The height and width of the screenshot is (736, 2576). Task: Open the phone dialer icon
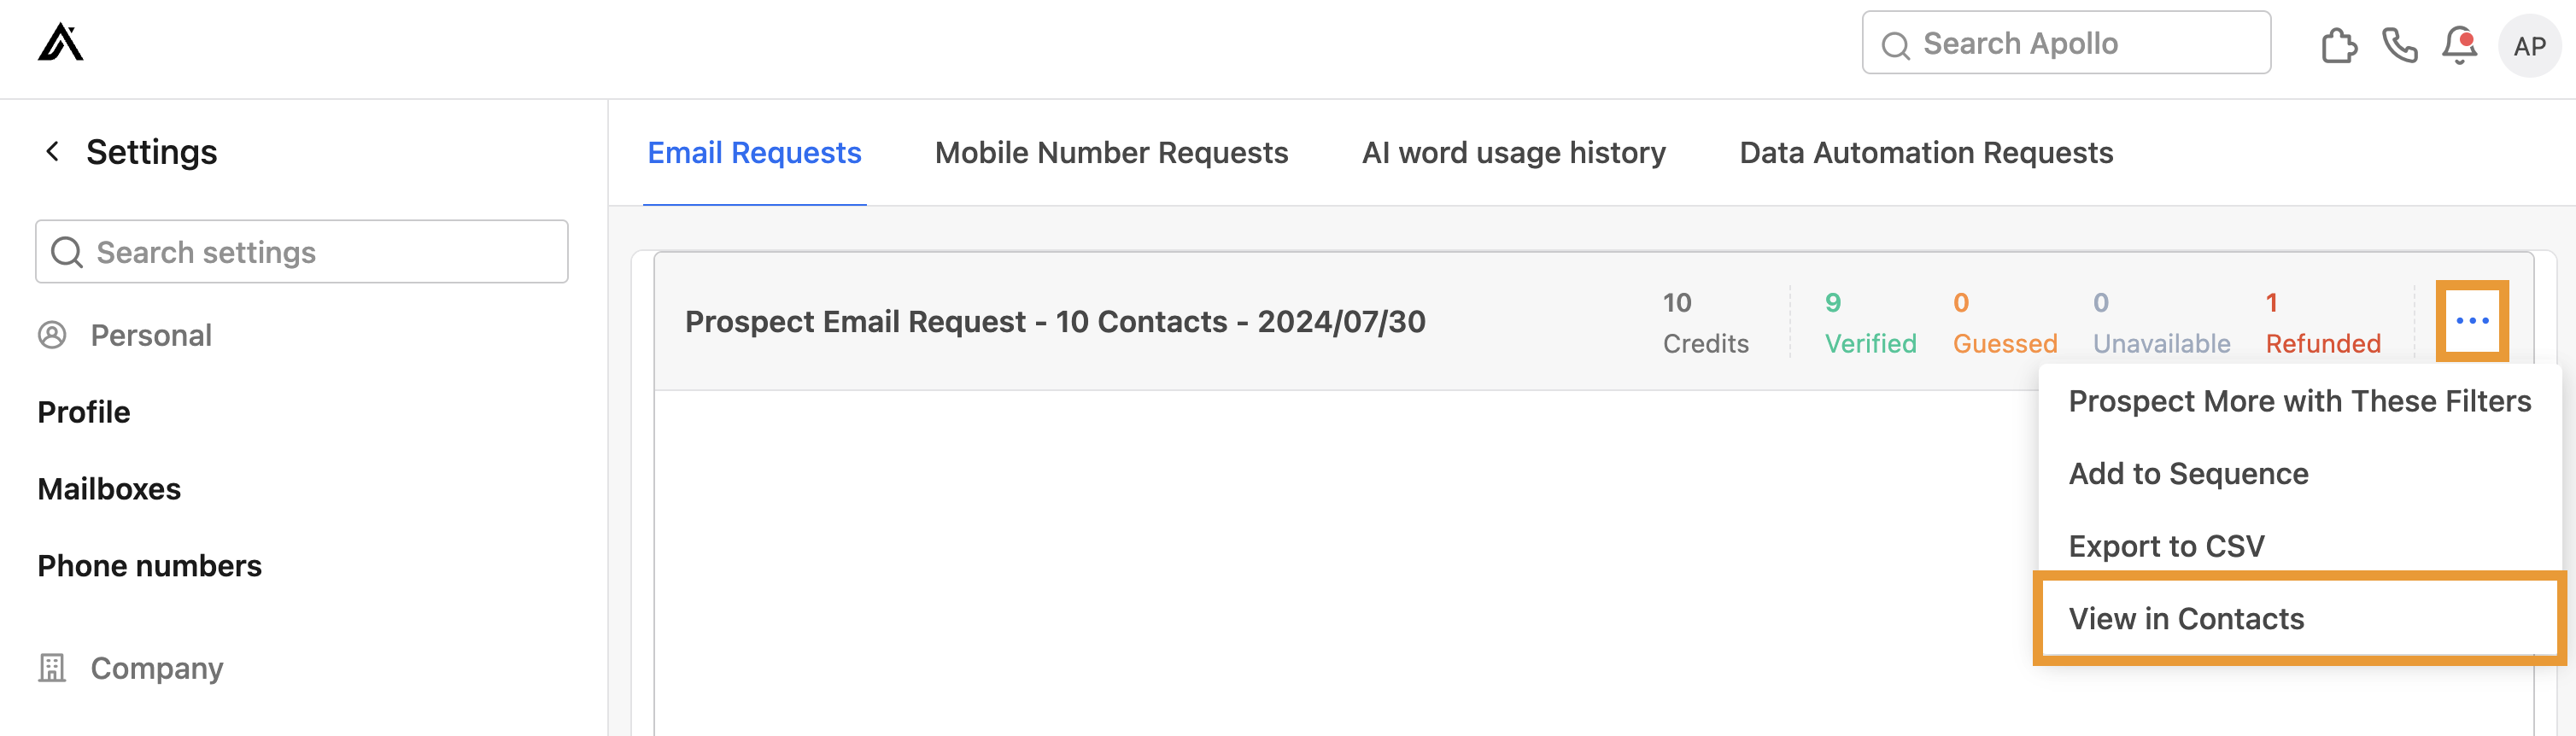click(x=2399, y=45)
